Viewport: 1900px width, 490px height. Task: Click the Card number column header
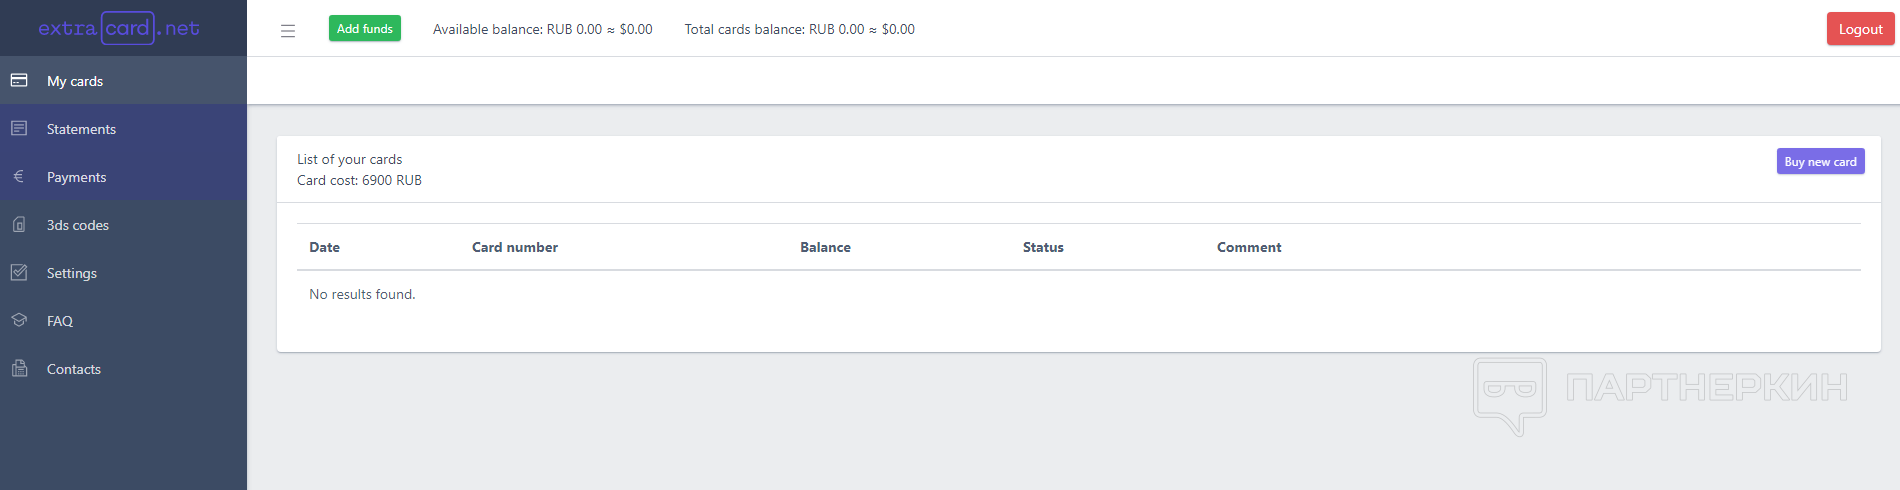point(515,247)
